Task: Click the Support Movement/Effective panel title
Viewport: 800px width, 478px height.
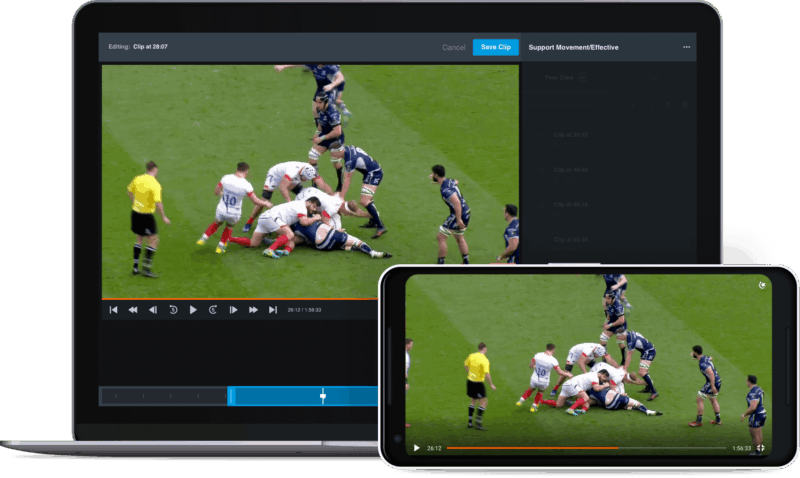Action: tap(574, 47)
